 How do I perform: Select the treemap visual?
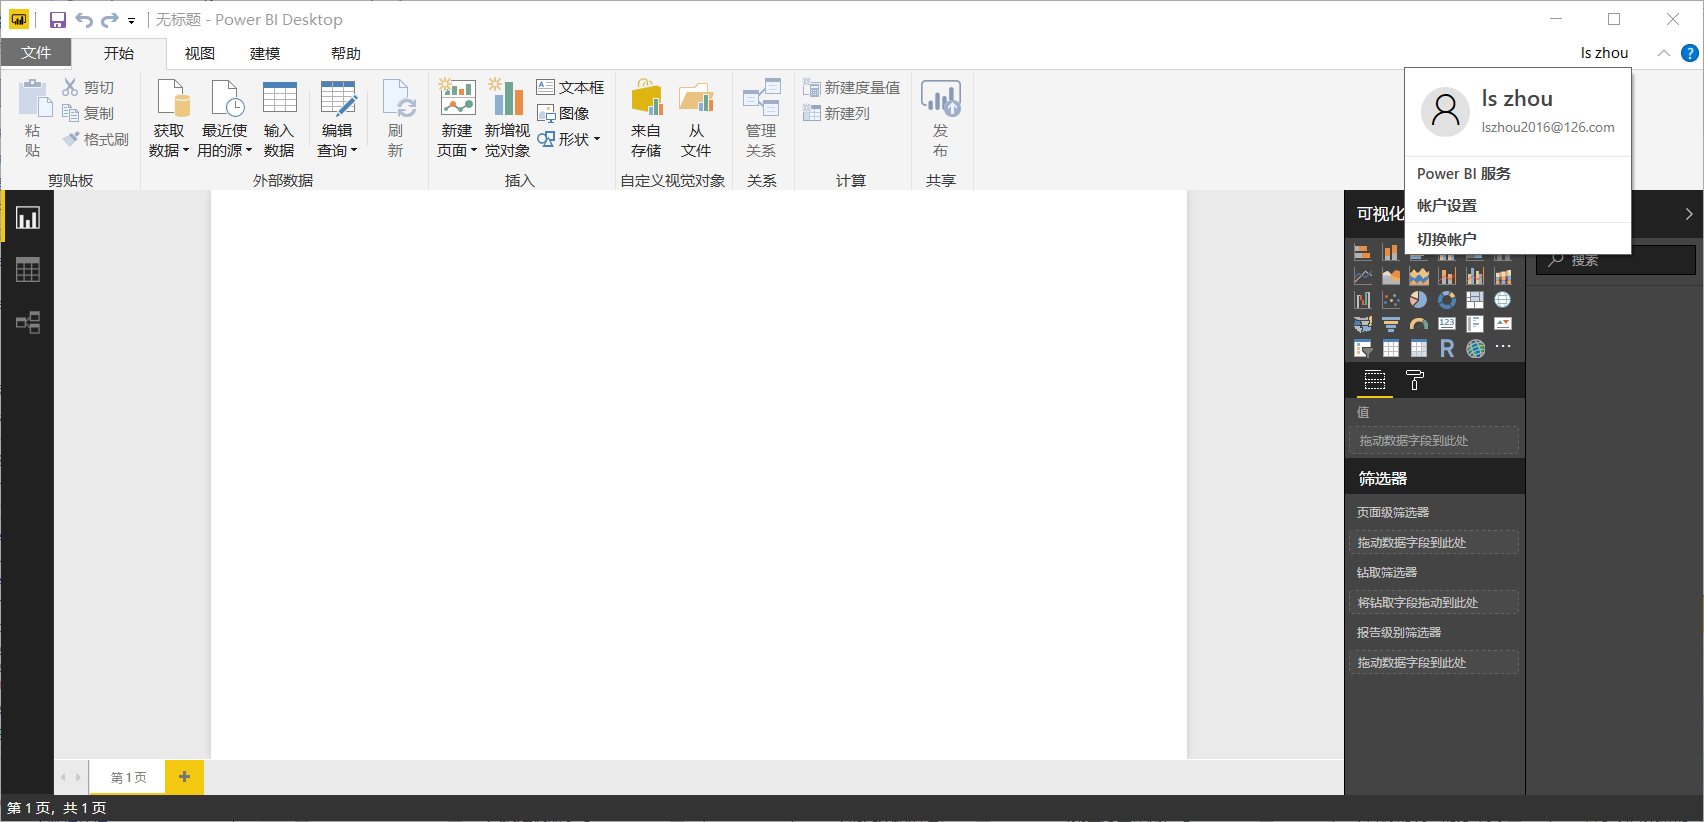pyautogui.click(x=1475, y=300)
